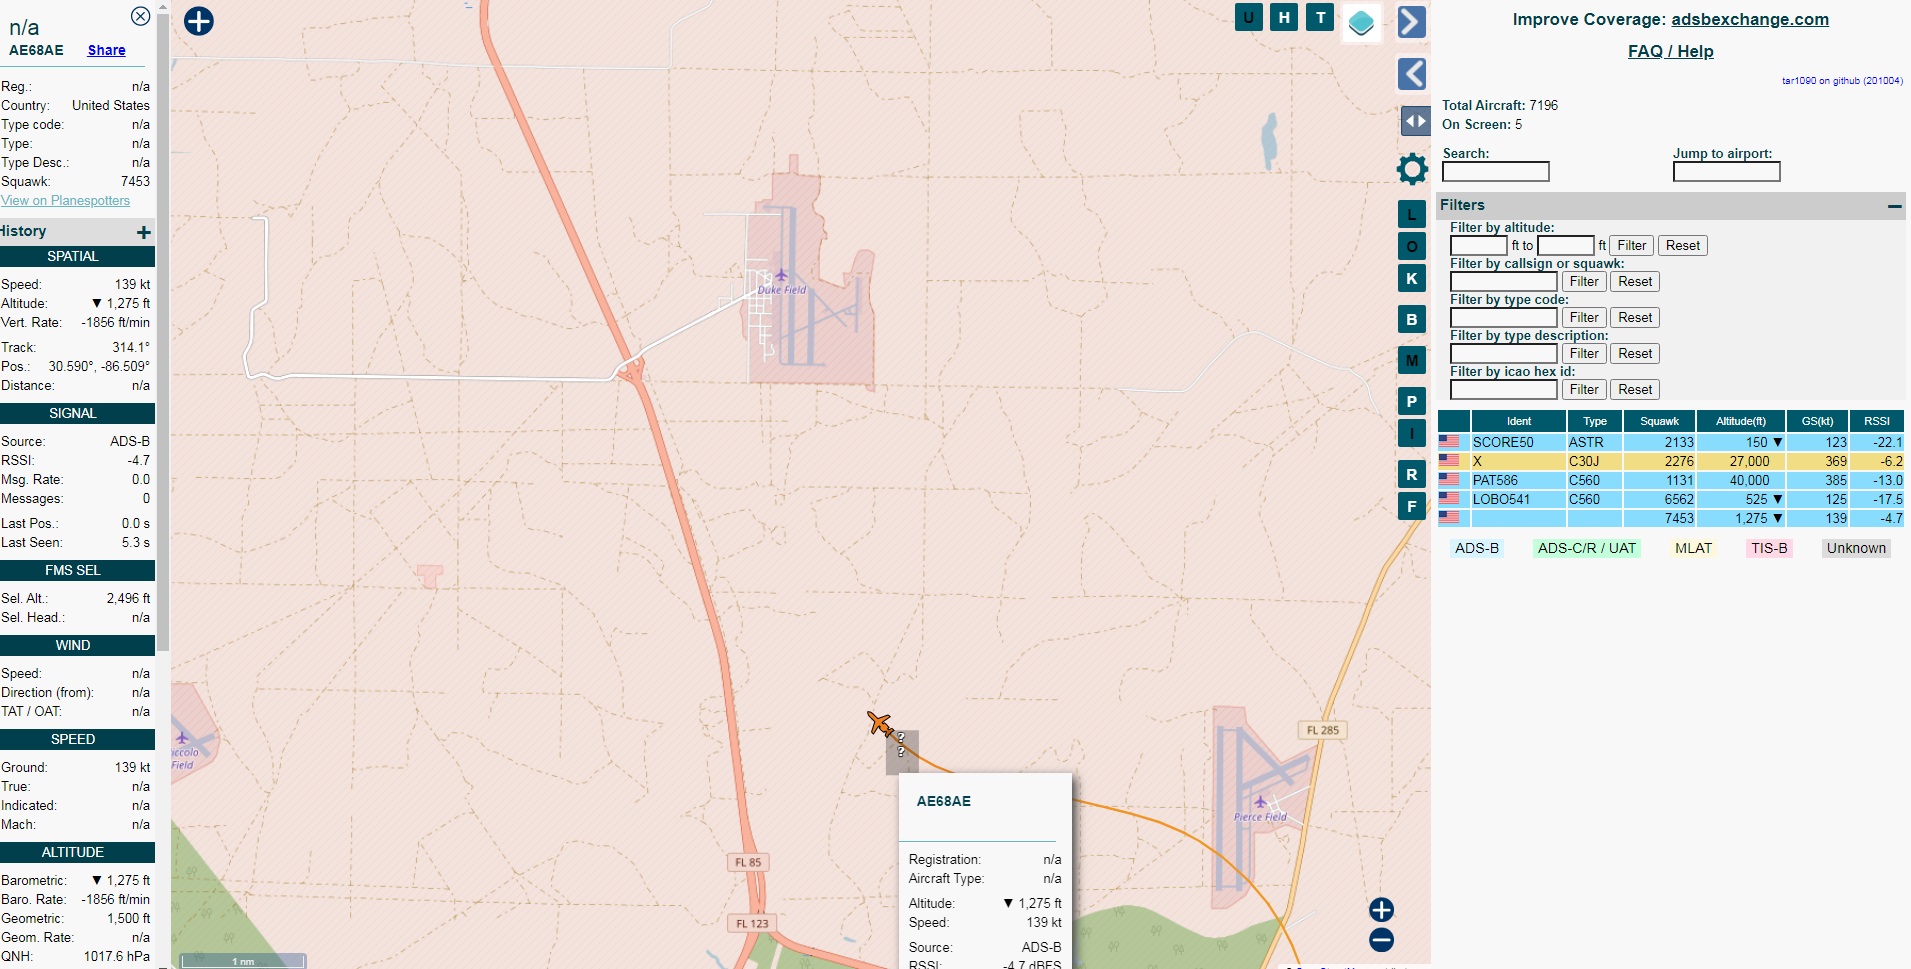Sort table by RSSI column
The image size is (1911, 969).
1877,421
